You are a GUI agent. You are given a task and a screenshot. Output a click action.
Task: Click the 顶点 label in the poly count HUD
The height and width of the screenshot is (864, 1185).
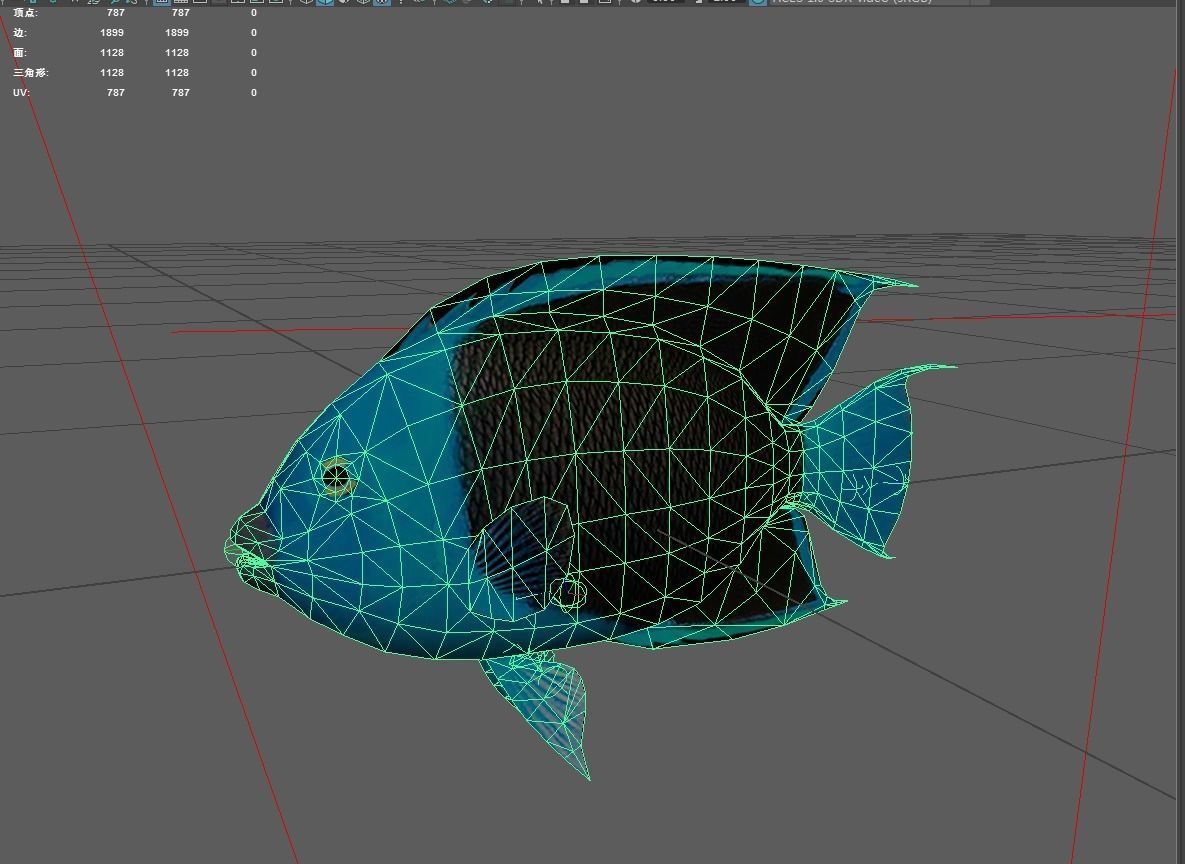(25, 13)
